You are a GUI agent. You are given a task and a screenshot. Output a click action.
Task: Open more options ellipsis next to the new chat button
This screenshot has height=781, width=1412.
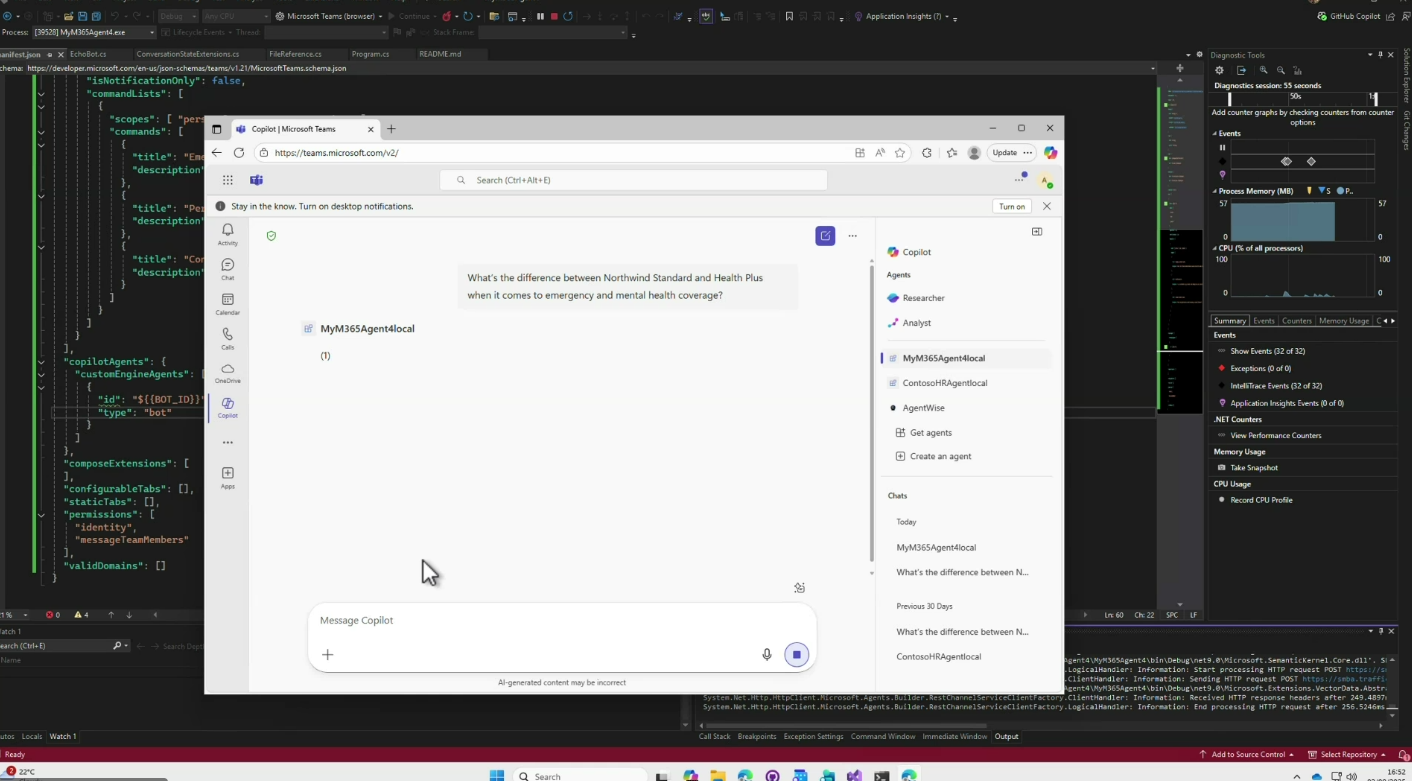[852, 236]
